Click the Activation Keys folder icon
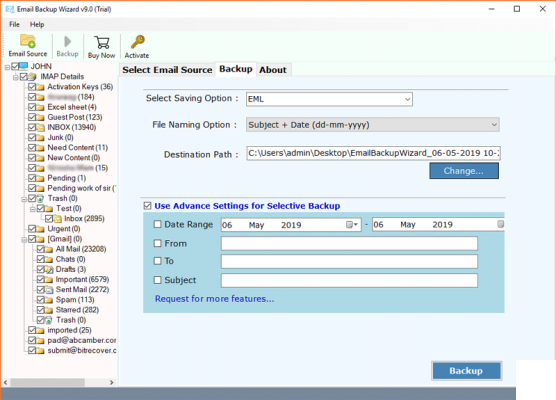The height and width of the screenshot is (400, 556). 40,87
